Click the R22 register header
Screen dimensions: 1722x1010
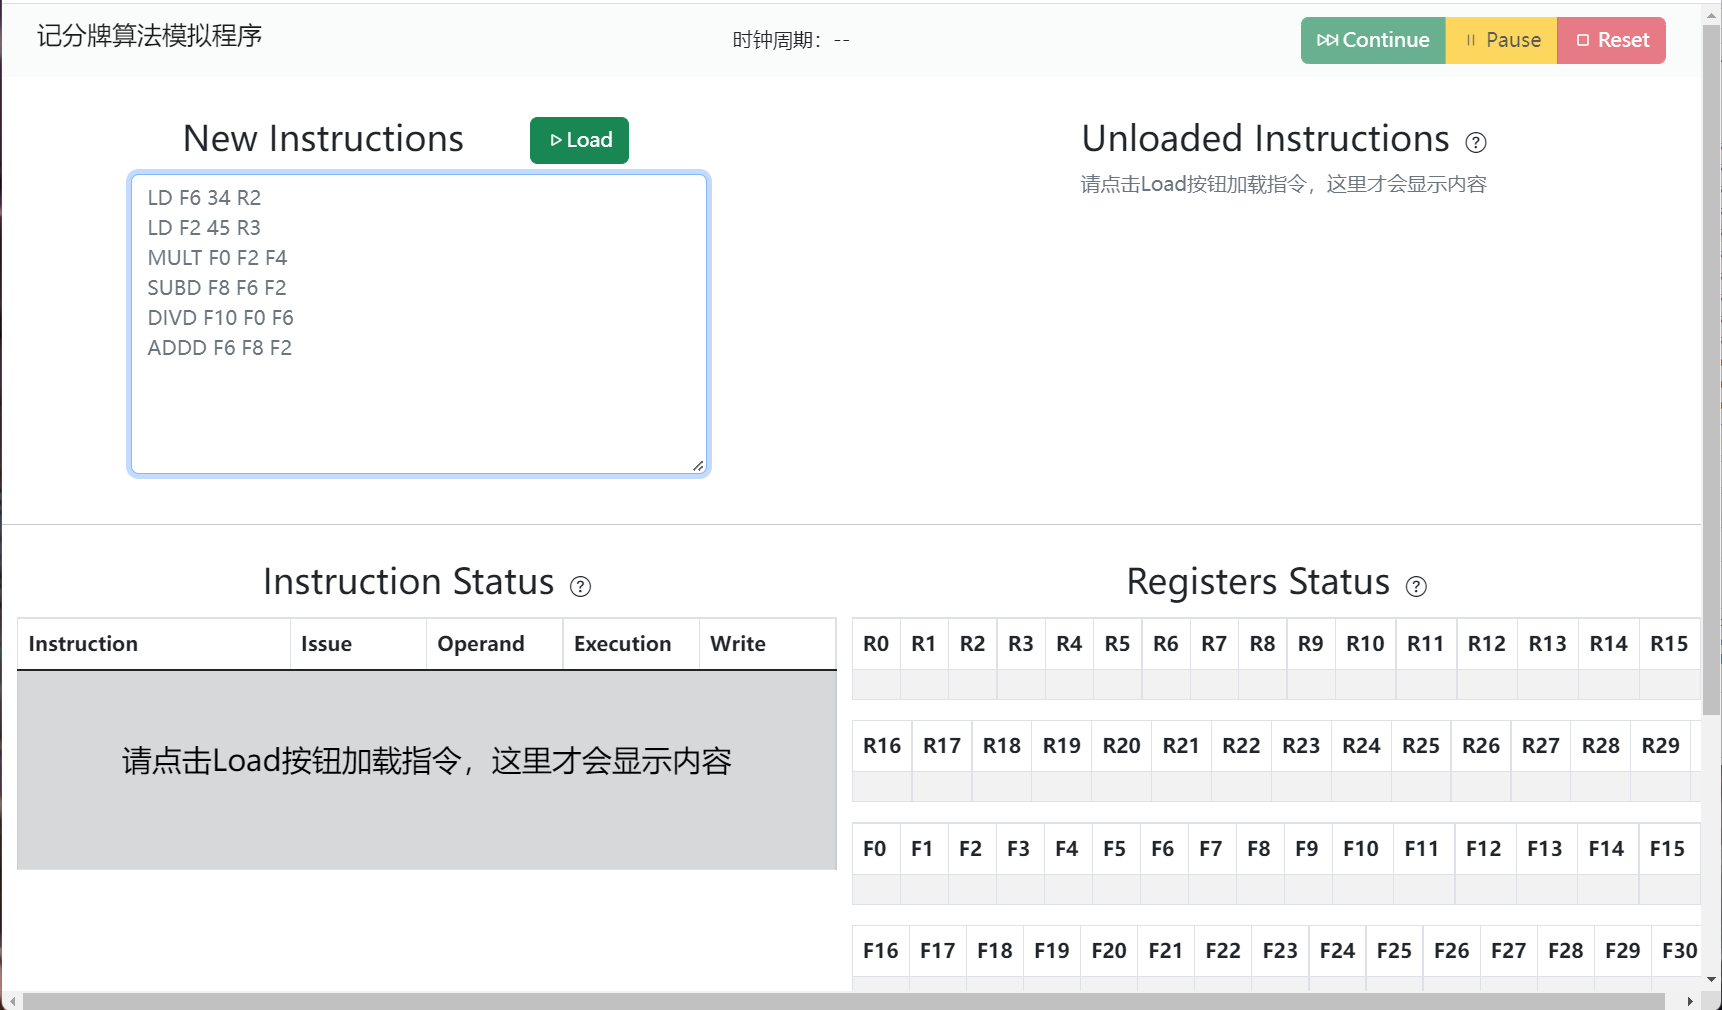[1241, 746]
